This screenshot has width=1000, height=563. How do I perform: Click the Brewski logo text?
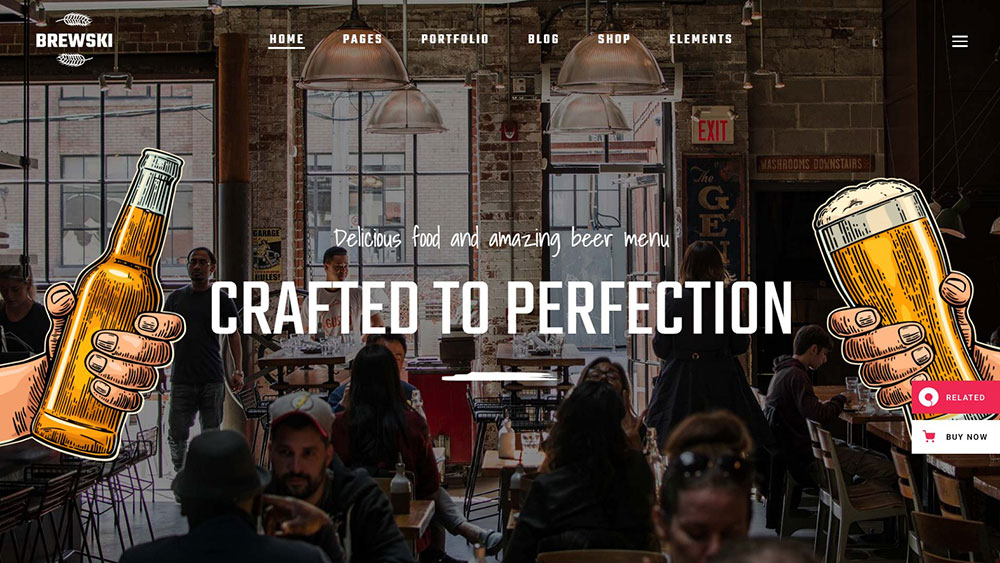click(74, 41)
